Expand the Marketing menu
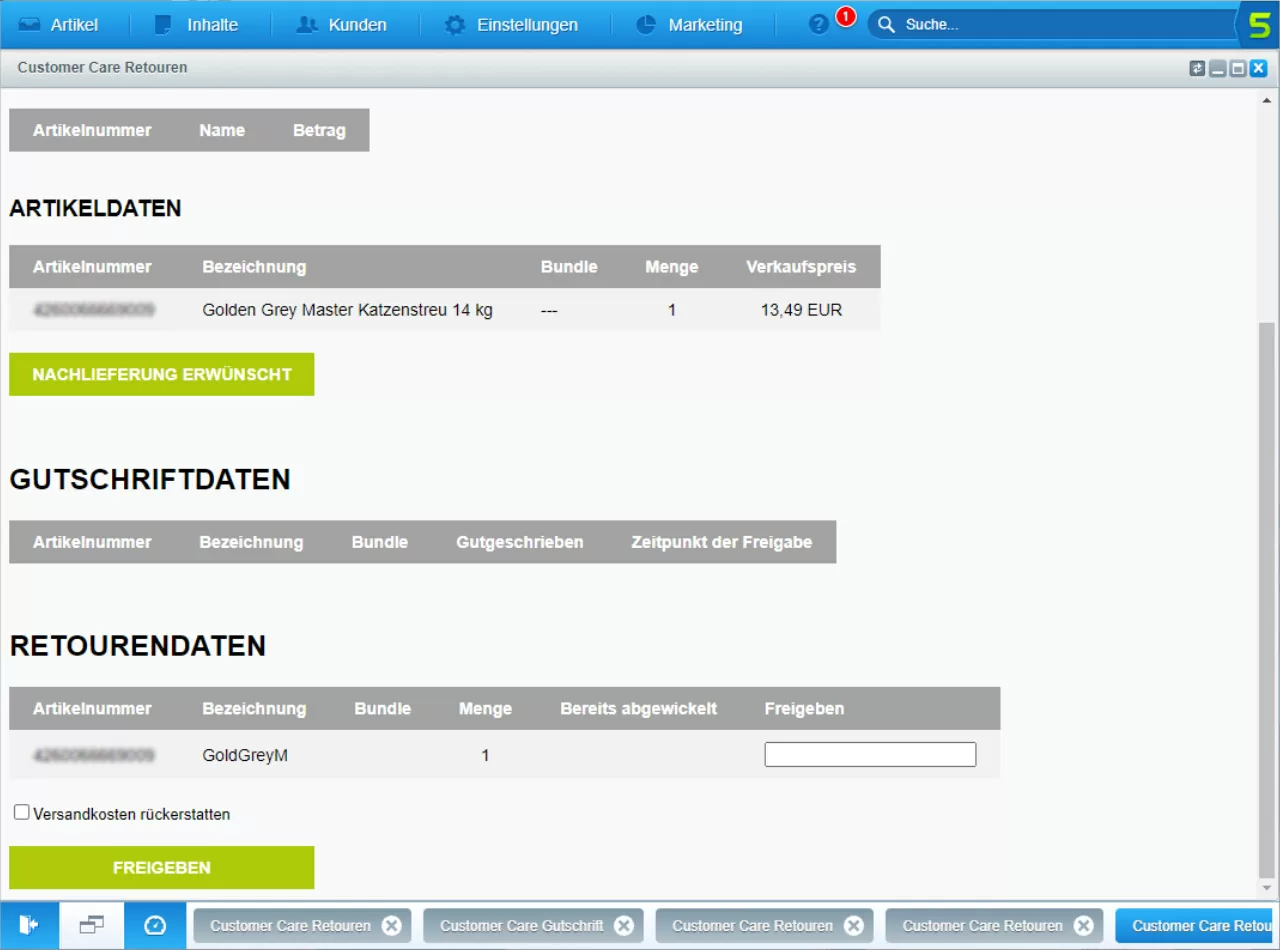 coord(690,25)
